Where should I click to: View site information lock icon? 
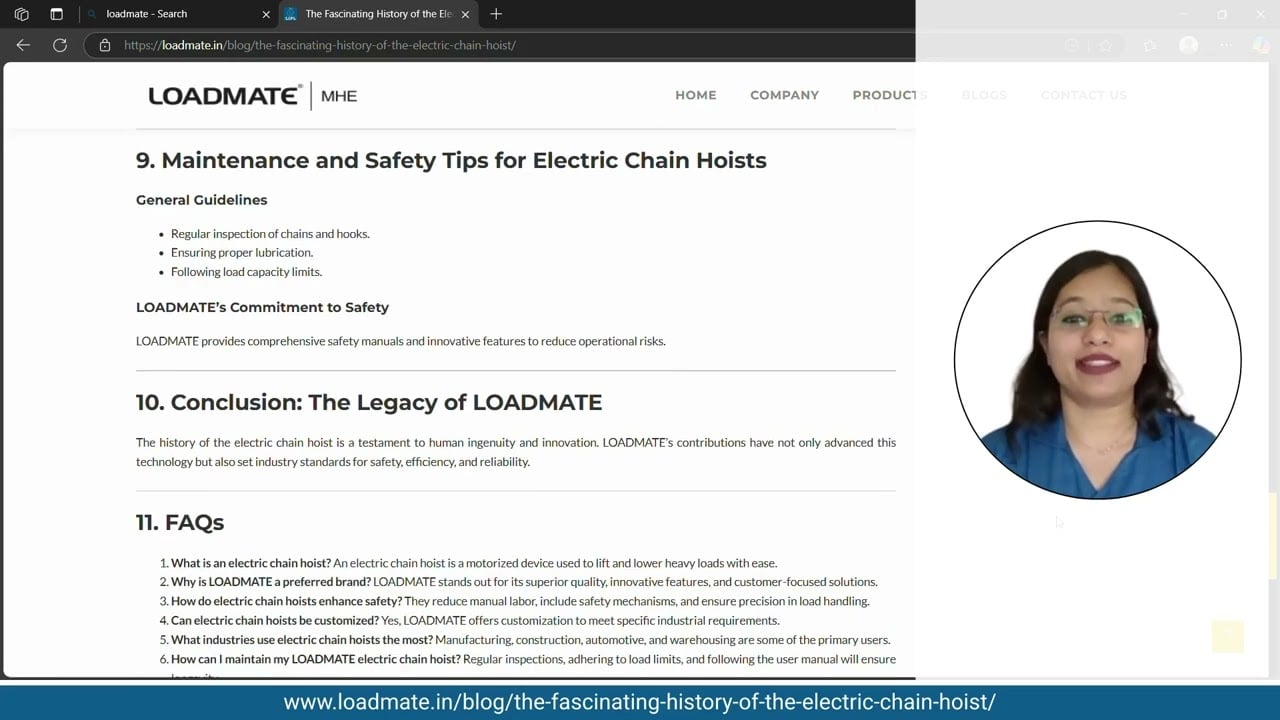(x=104, y=45)
